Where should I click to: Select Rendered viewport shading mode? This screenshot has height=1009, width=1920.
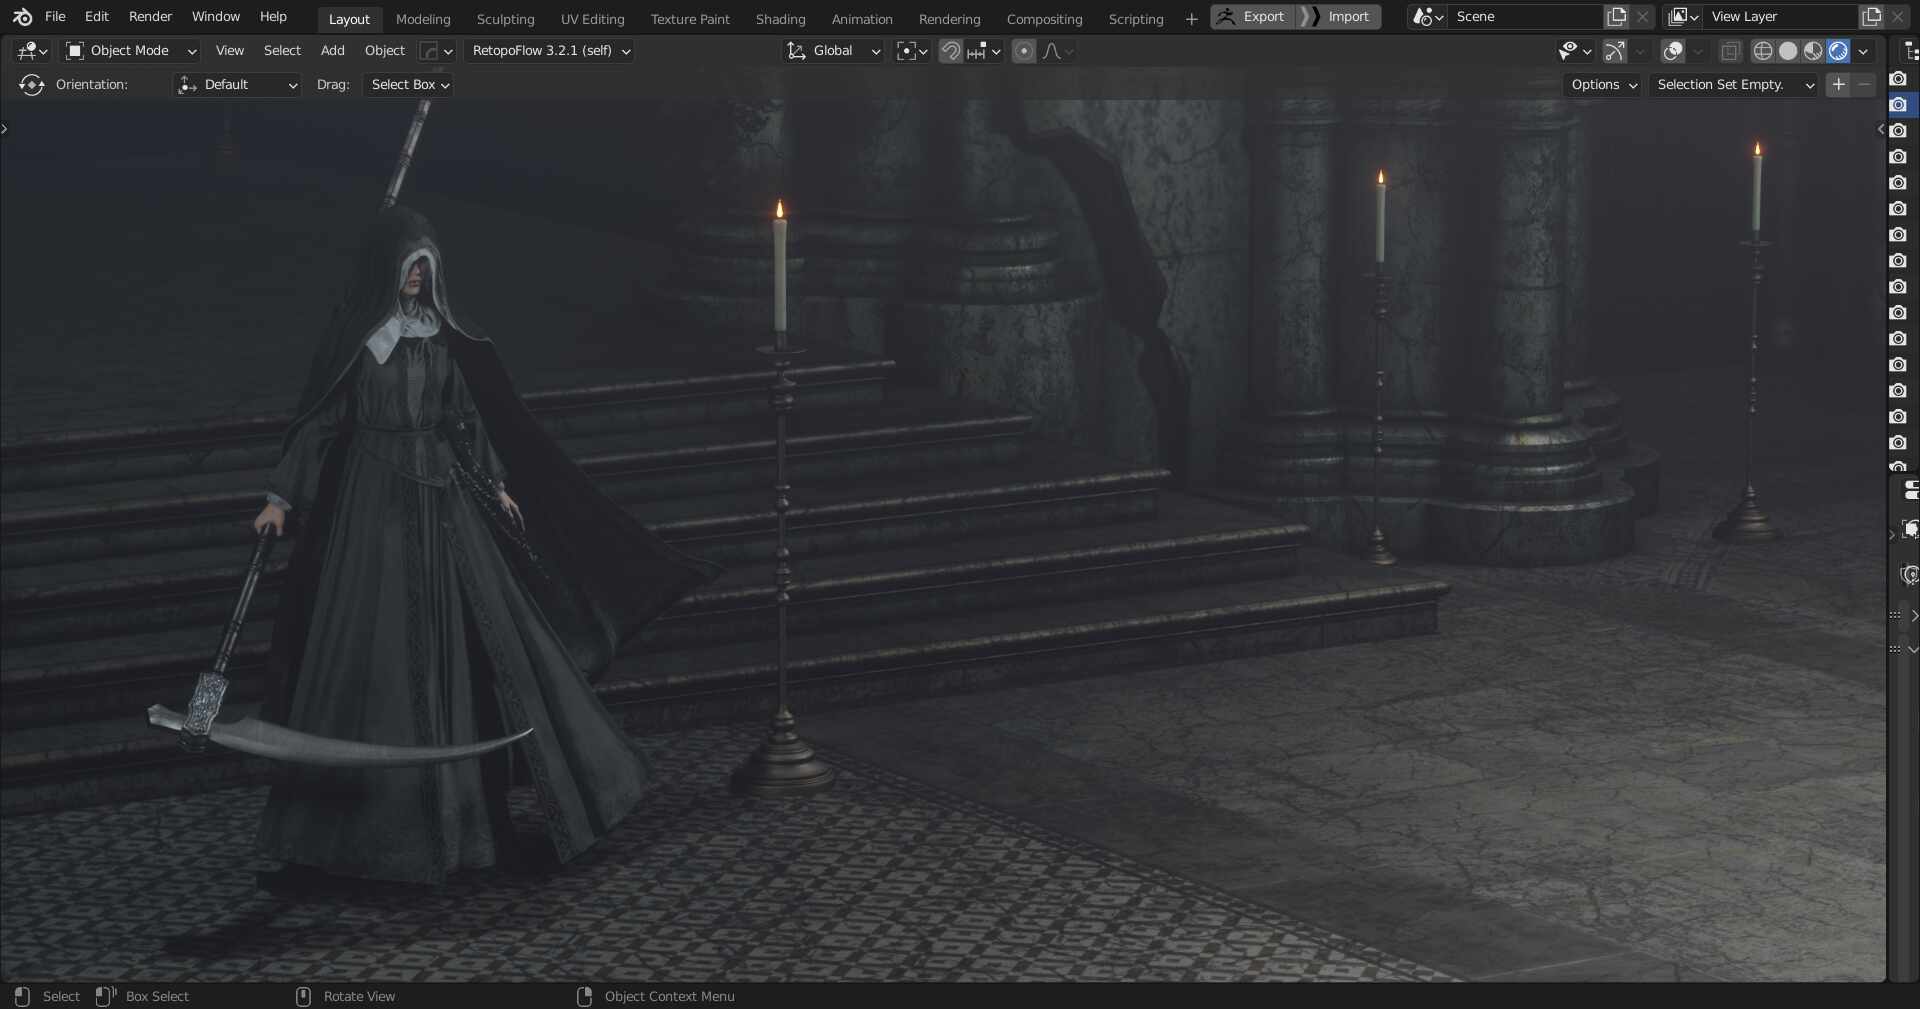(x=1838, y=51)
